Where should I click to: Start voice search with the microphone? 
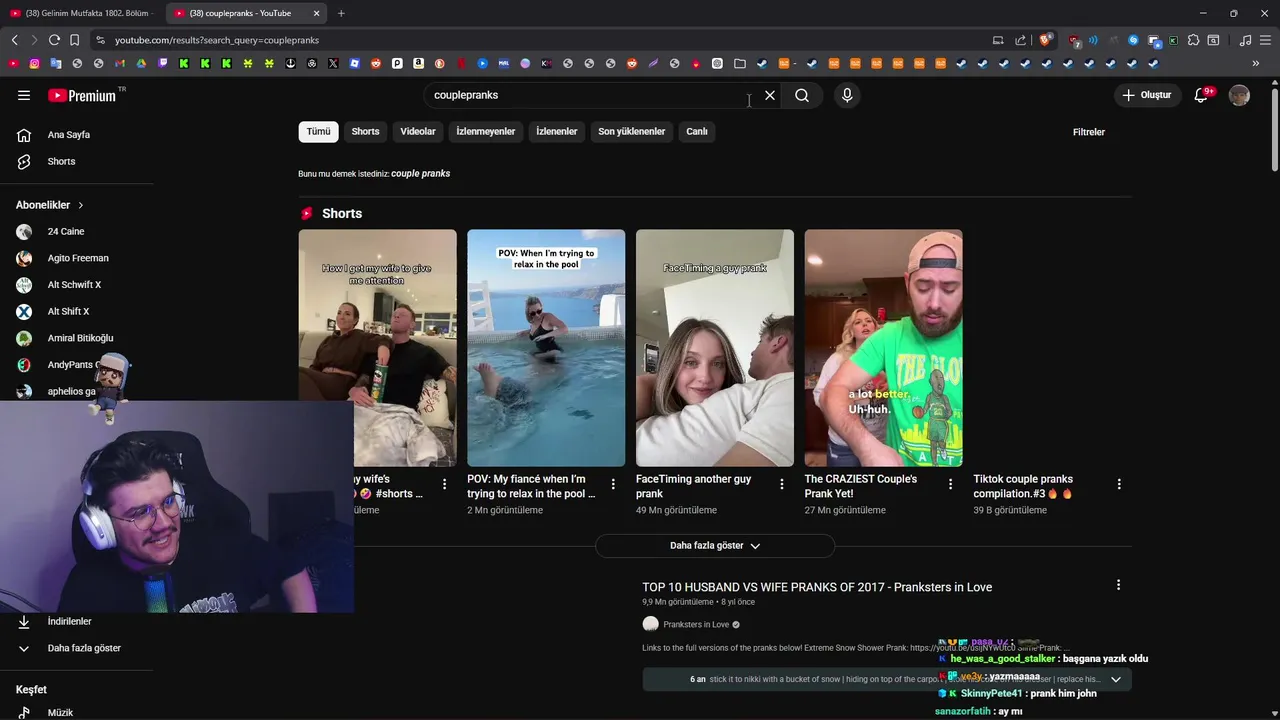[x=847, y=95]
